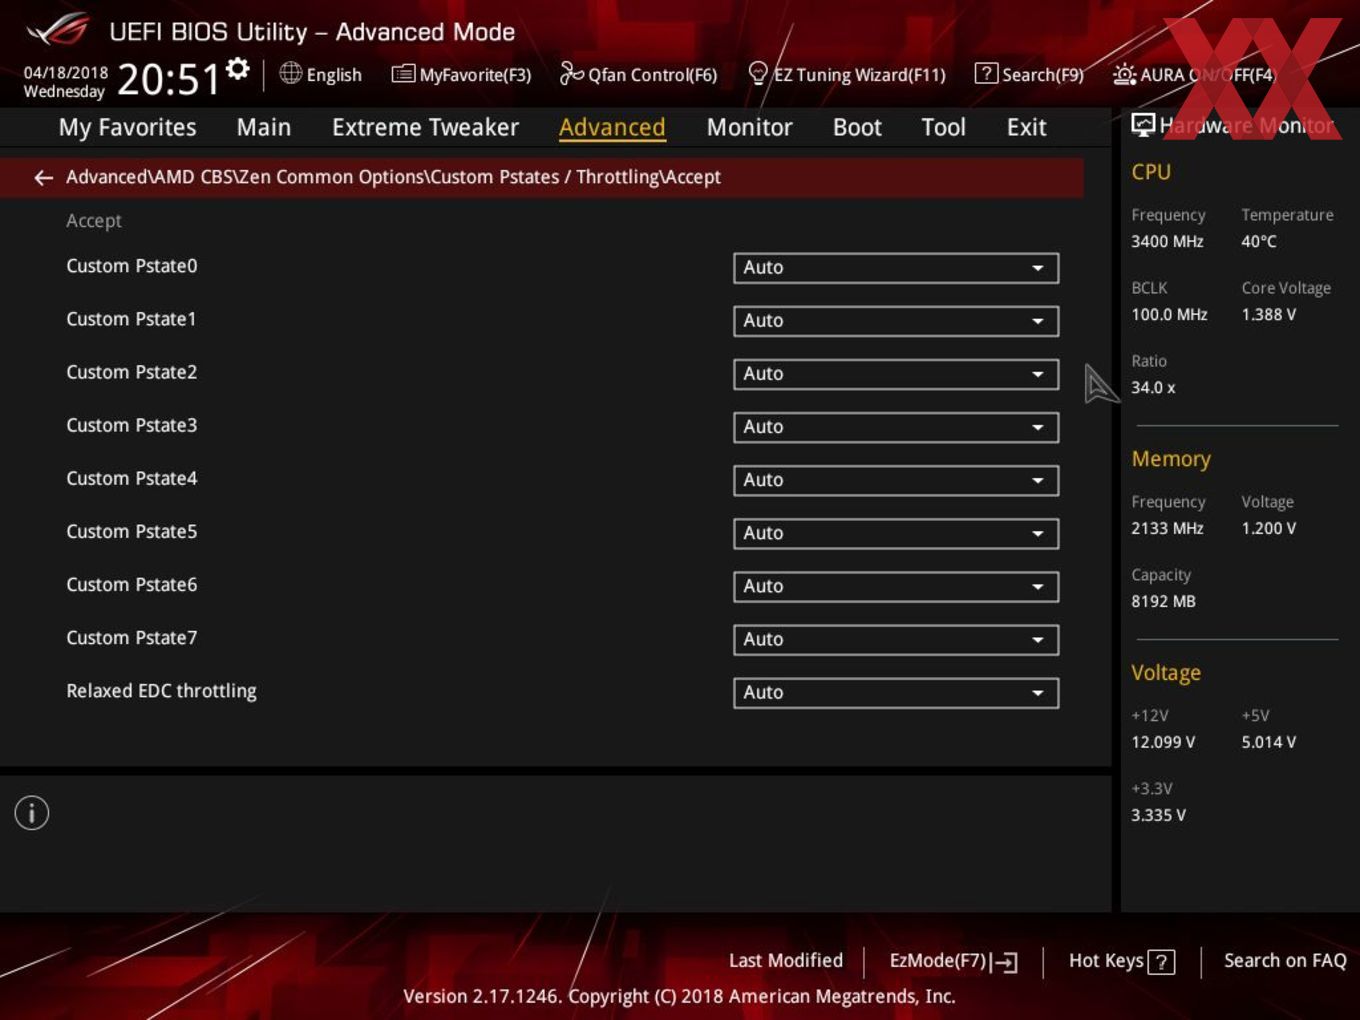This screenshot has width=1360, height=1020.
Task: Open MyFavorite(F3) list icon
Action: [x=403, y=74]
